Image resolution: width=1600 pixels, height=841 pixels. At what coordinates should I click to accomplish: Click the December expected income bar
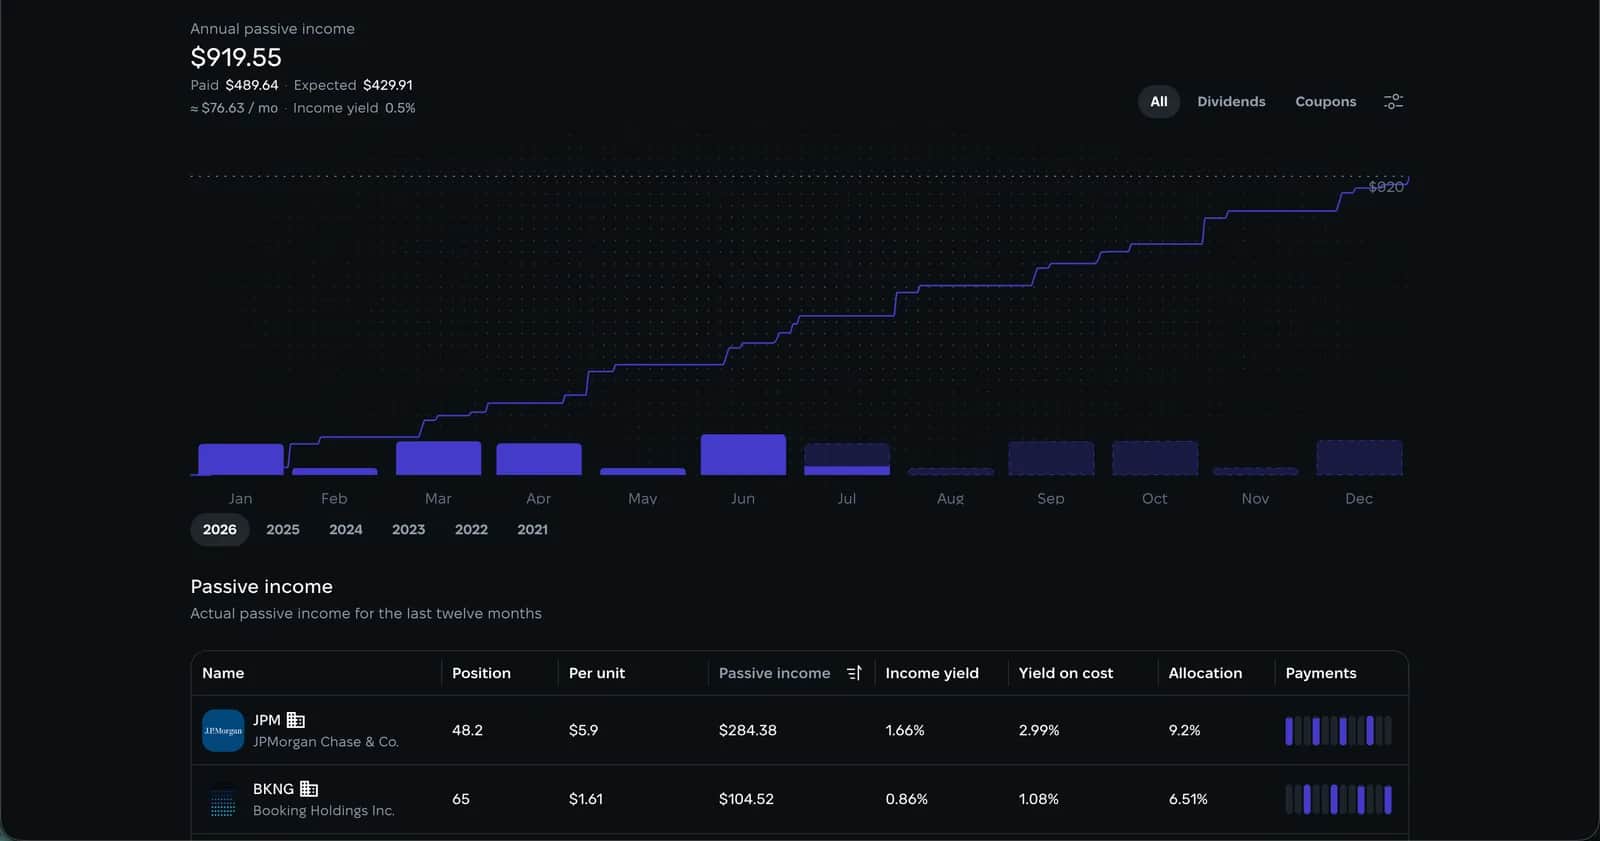point(1359,458)
